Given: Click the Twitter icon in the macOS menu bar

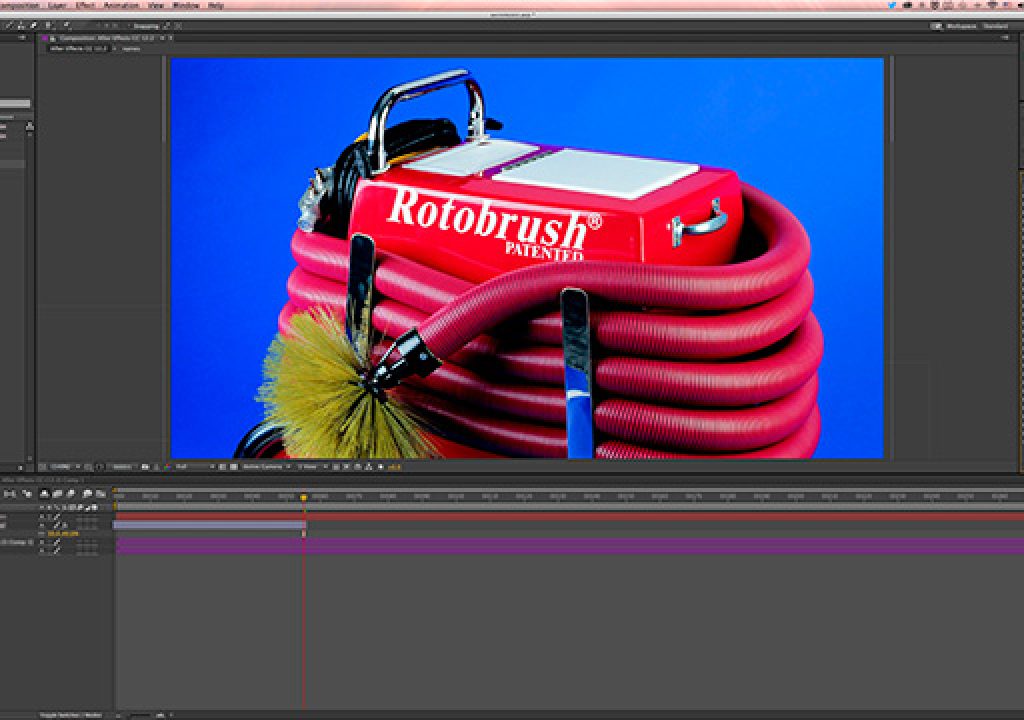Looking at the screenshot, I should (x=892, y=5).
